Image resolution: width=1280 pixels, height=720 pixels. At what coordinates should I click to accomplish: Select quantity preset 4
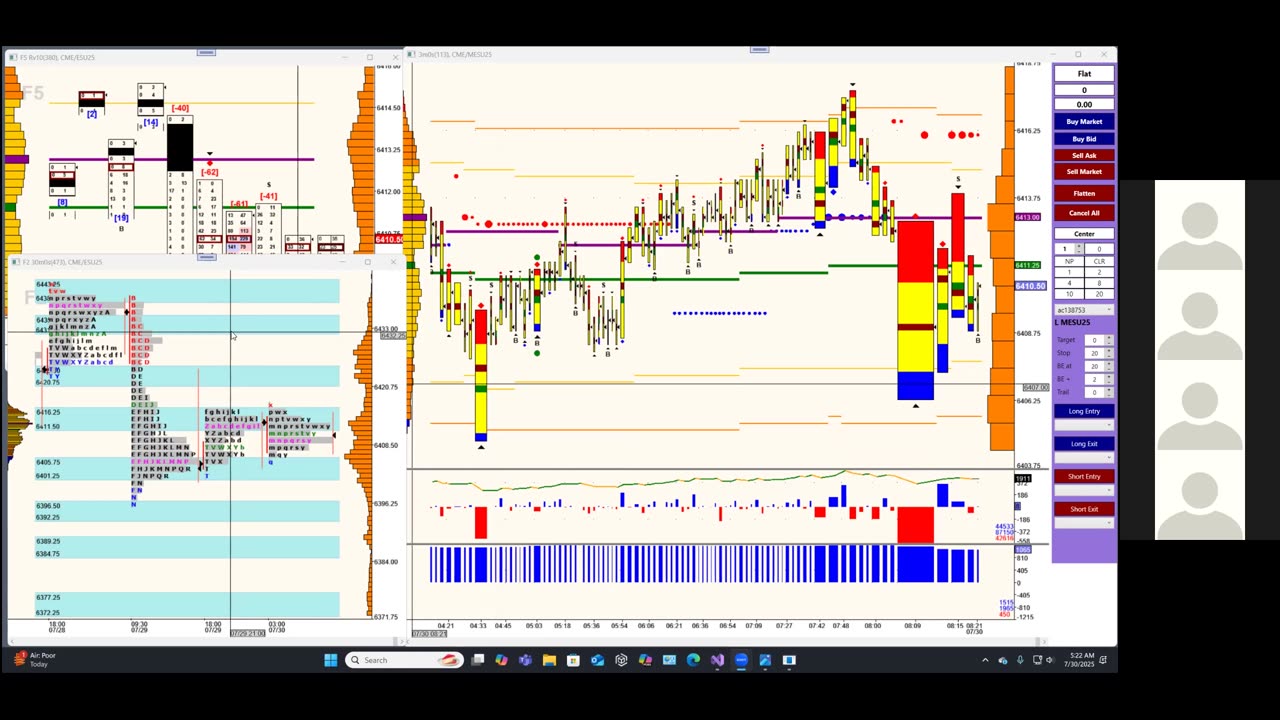1069,283
